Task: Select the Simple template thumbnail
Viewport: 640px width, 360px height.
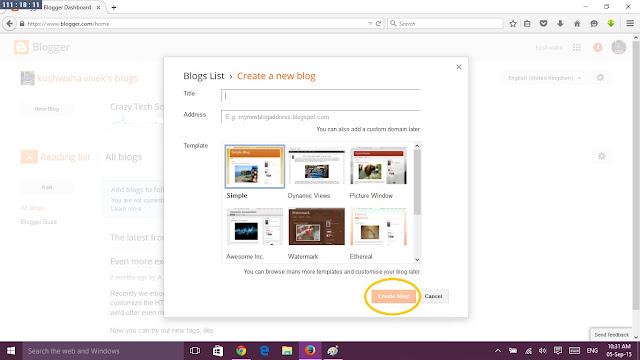Action: tap(254, 167)
